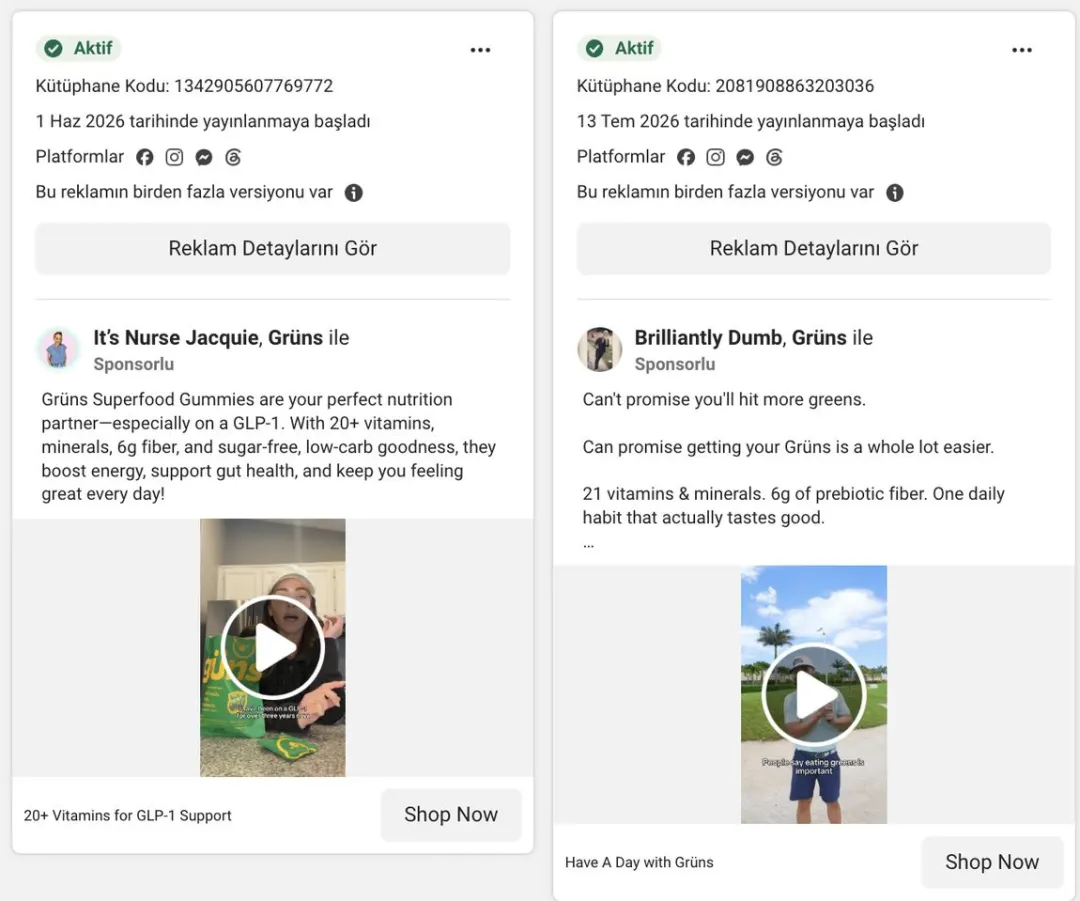Click the Threads platform icon on Nurse Jacquie ad
1080x901 pixels.
pyautogui.click(x=233, y=157)
